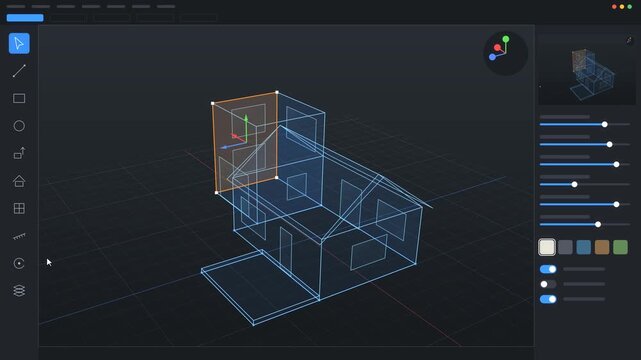Open the last menu in the menu bar
Screen dimensions: 641x360
point(166,7)
